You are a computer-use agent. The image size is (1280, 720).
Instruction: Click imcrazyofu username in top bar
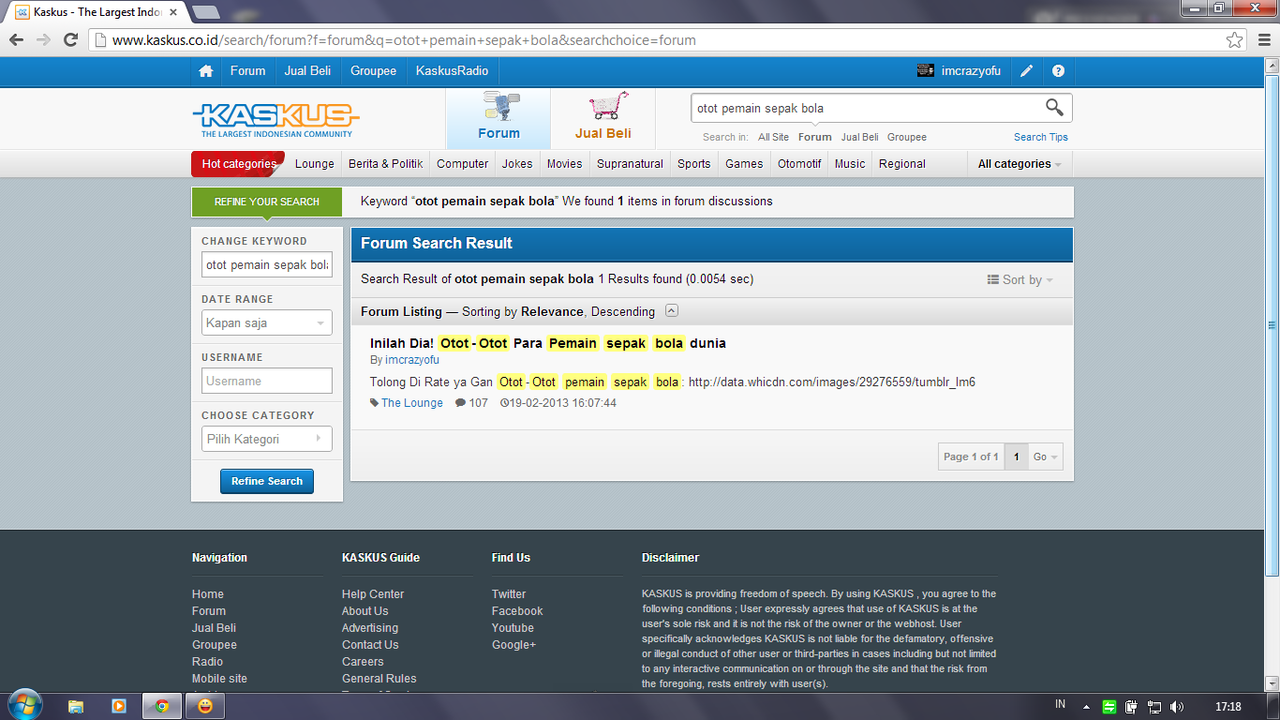coord(971,71)
